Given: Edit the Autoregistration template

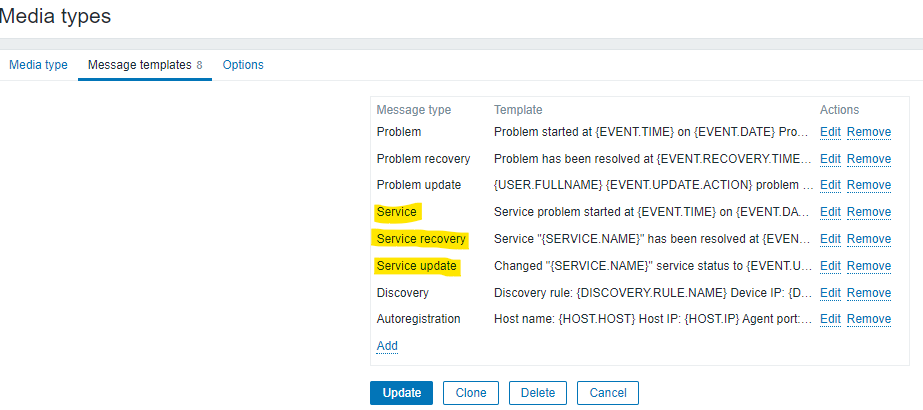Looking at the screenshot, I should pos(830,319).
